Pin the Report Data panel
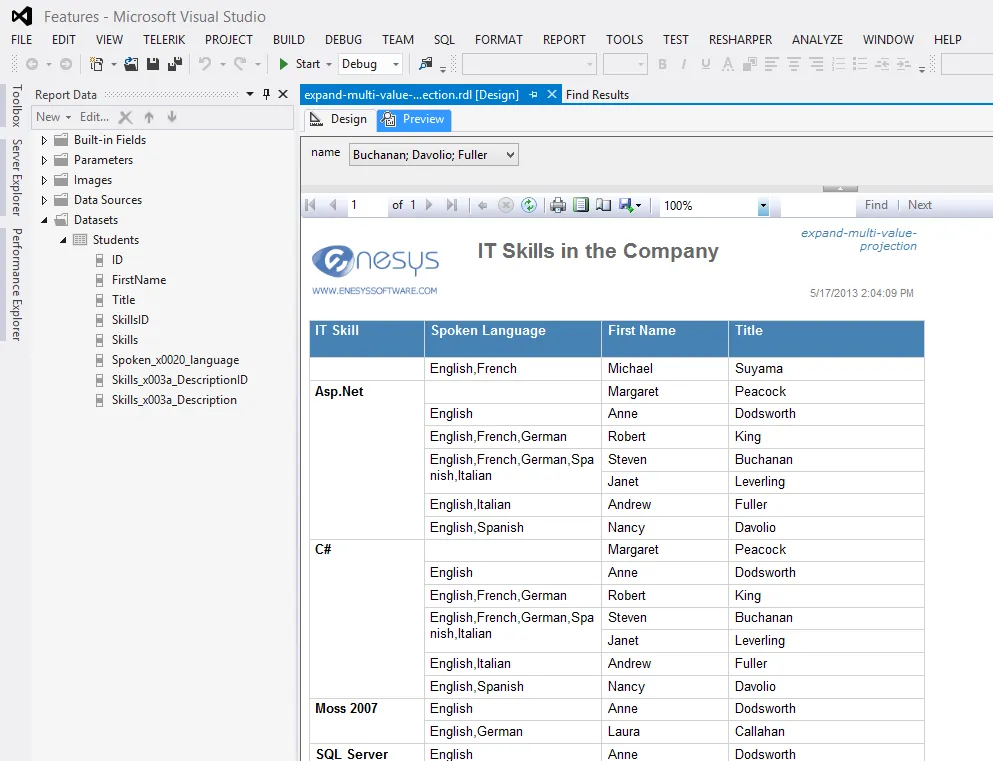 pos(267,94)
